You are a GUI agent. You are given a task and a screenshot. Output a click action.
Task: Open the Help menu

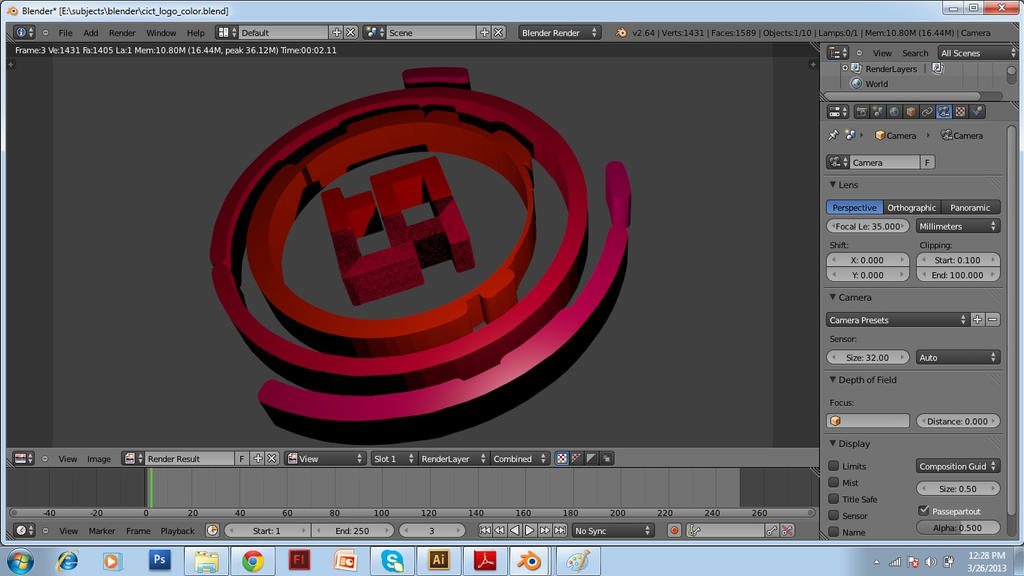pyautogui.click(x=195, y=33)
